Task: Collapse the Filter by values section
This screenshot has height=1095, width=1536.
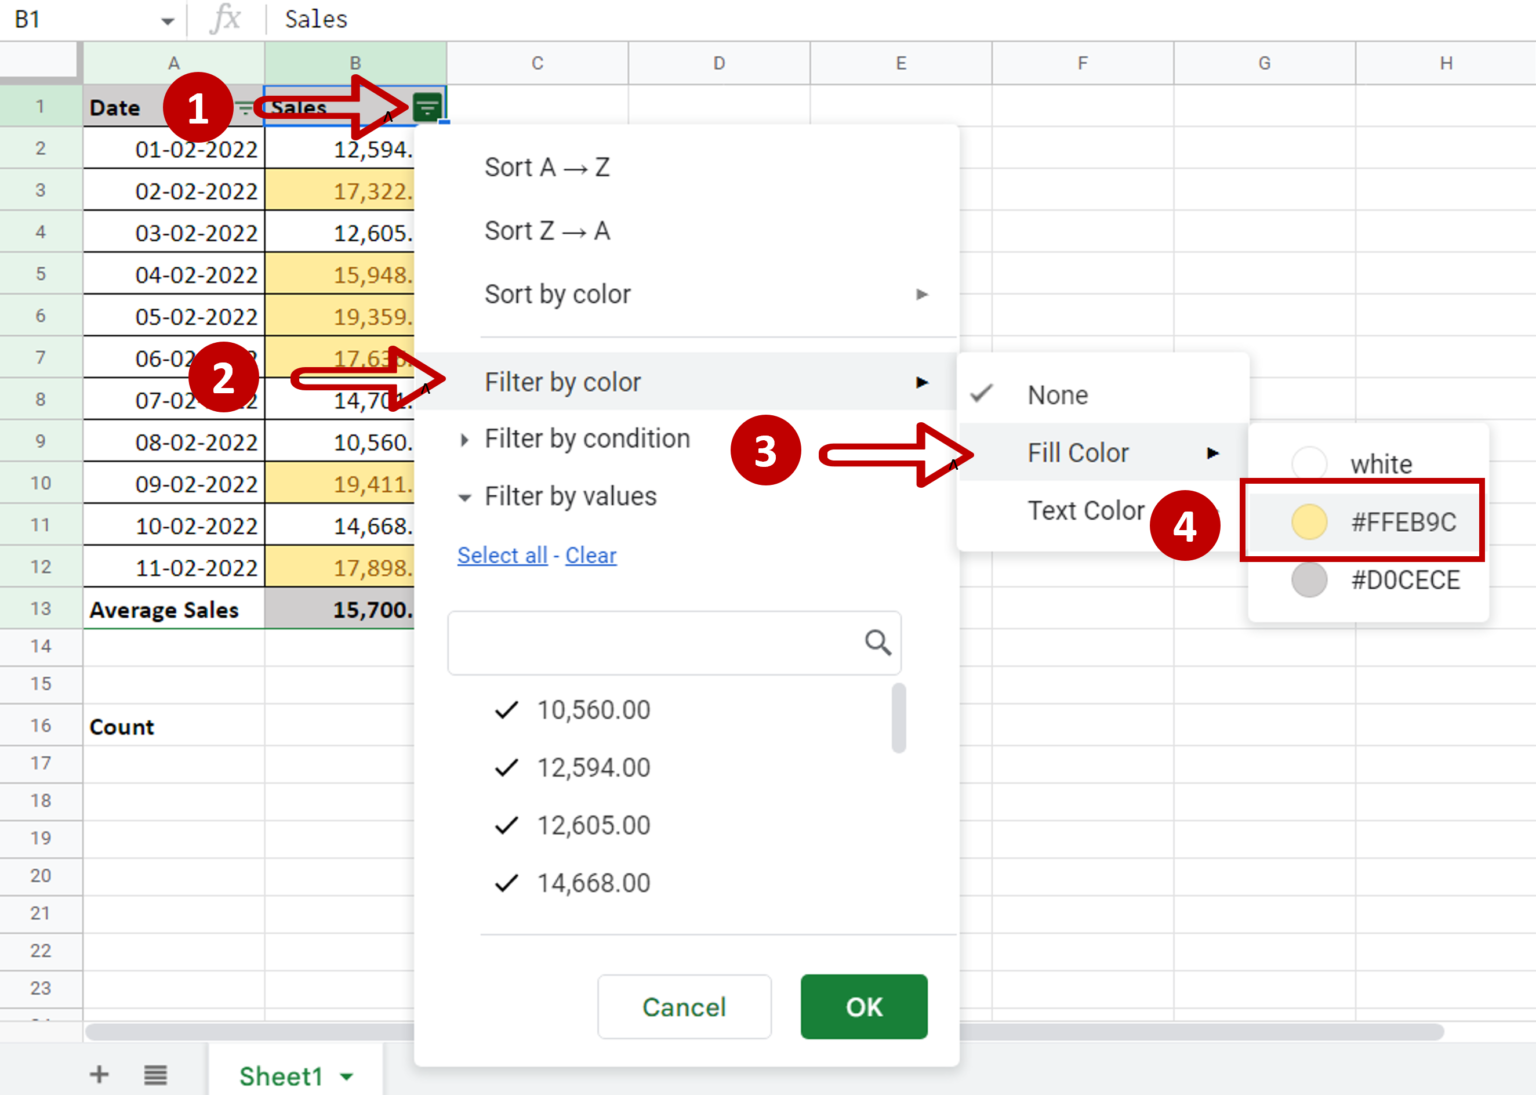Action: coord(465,496)
